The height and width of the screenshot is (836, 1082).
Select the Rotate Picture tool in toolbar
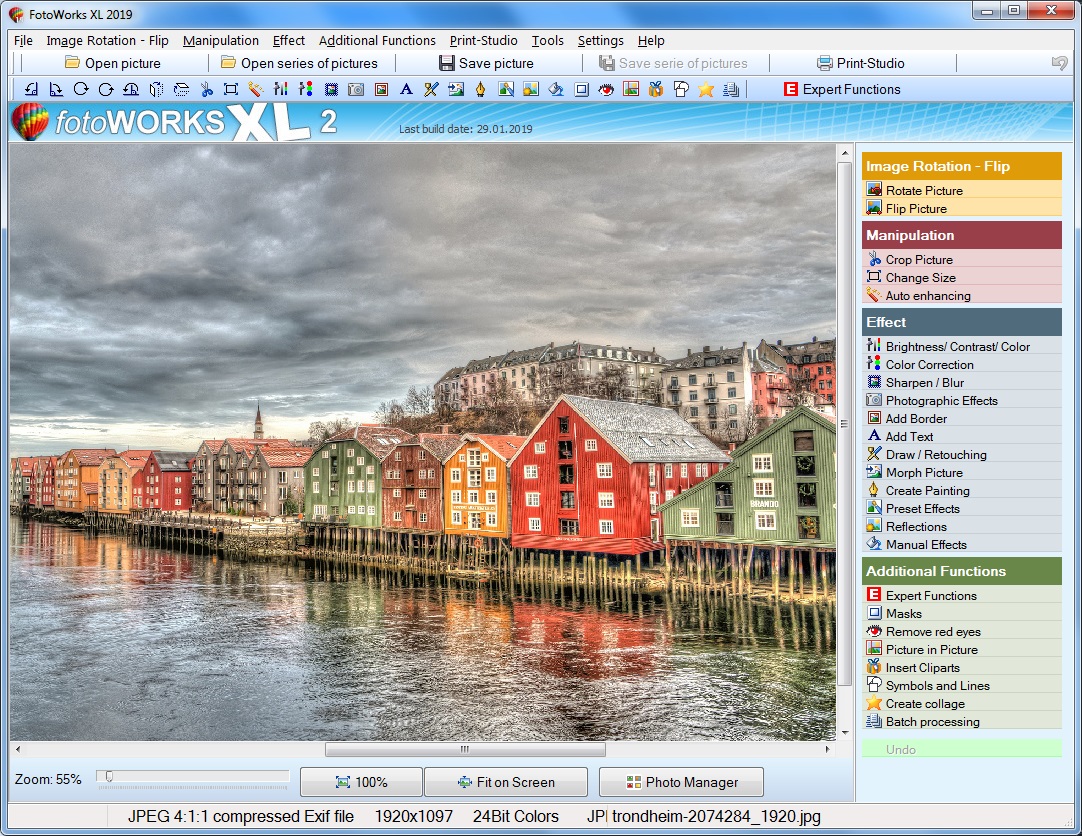(80, 89)
